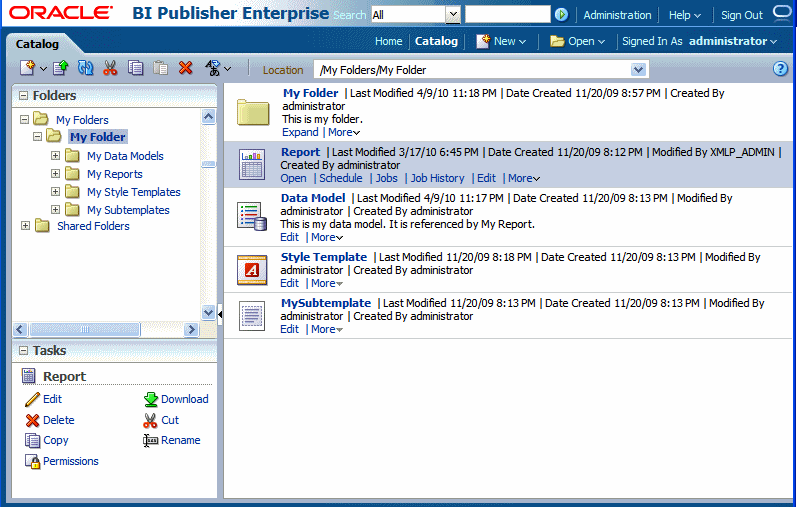Click the green search go button
Screen dimensions: 797x507
561,15
